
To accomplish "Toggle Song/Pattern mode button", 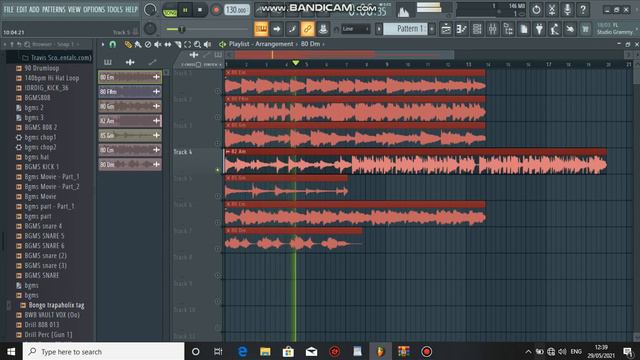I will [x=170, y=10].
